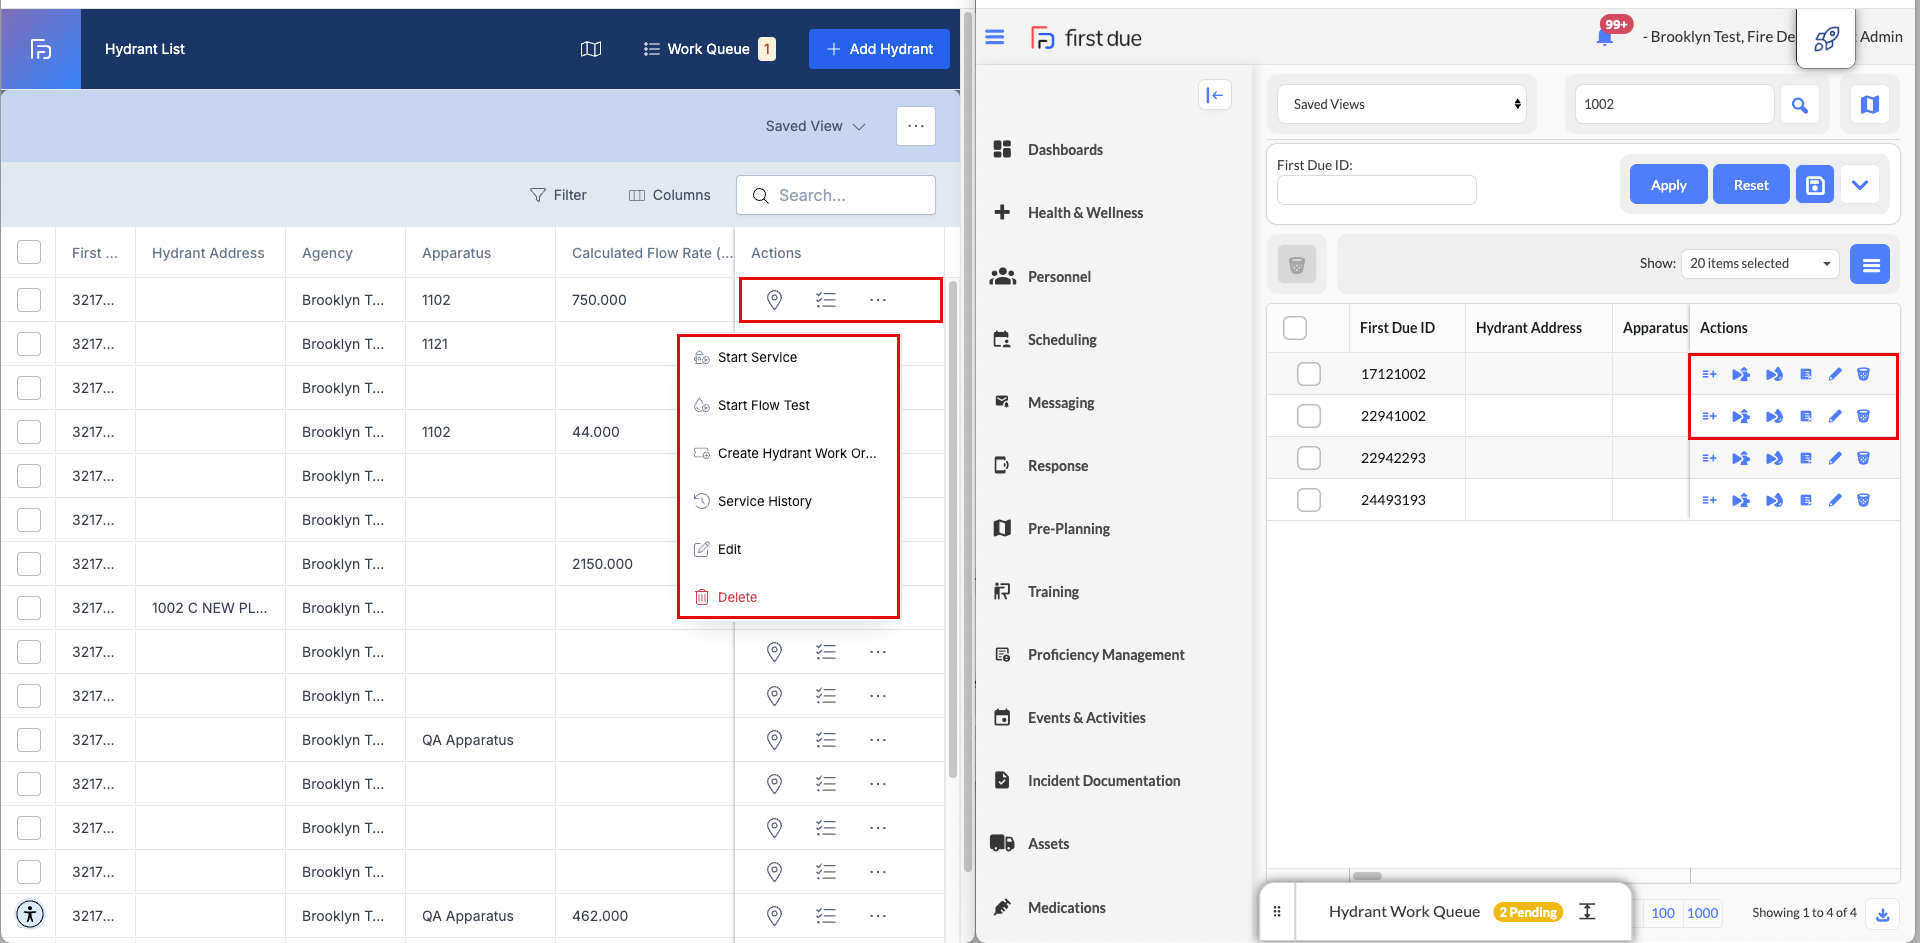1920x943 pixels.
Task: Choose Service History in the context menu
Action: (764, 501)
